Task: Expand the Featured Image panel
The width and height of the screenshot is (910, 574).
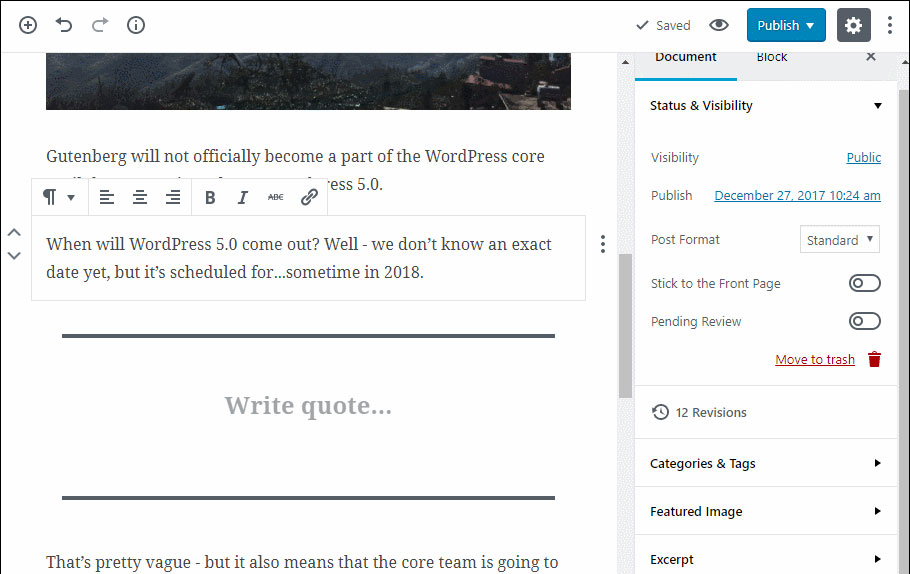Action: pos(766,511)
